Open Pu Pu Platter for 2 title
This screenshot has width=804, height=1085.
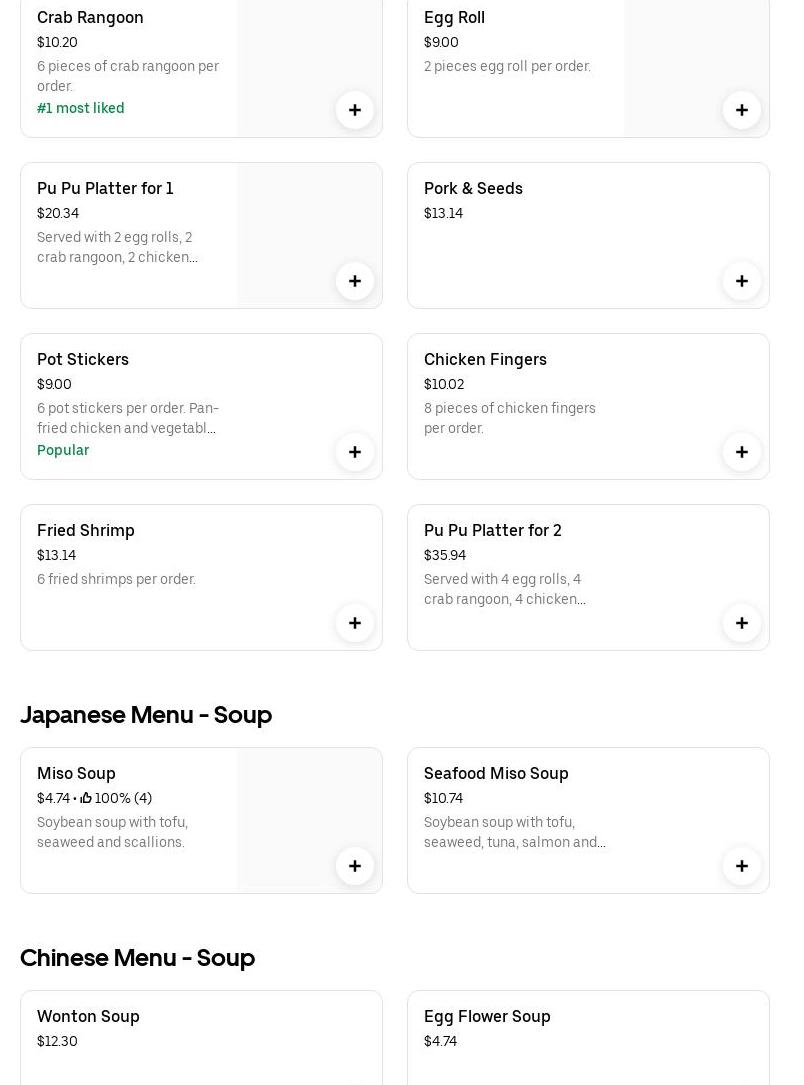click(x=492, y=530)
